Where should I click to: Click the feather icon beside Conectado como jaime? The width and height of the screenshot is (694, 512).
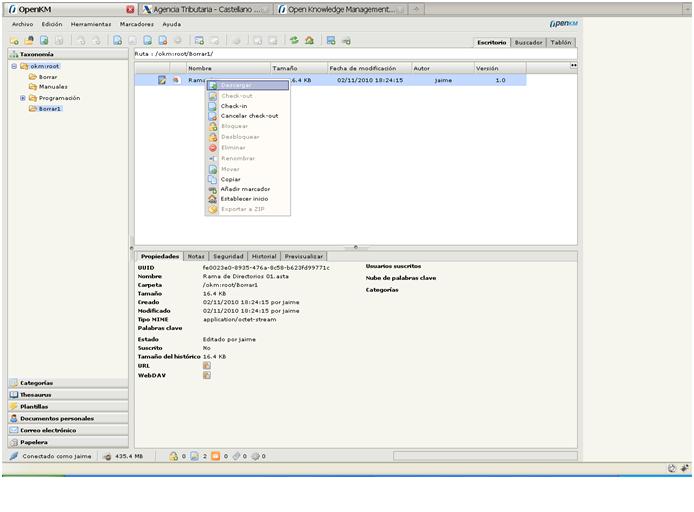pos(14,456)
